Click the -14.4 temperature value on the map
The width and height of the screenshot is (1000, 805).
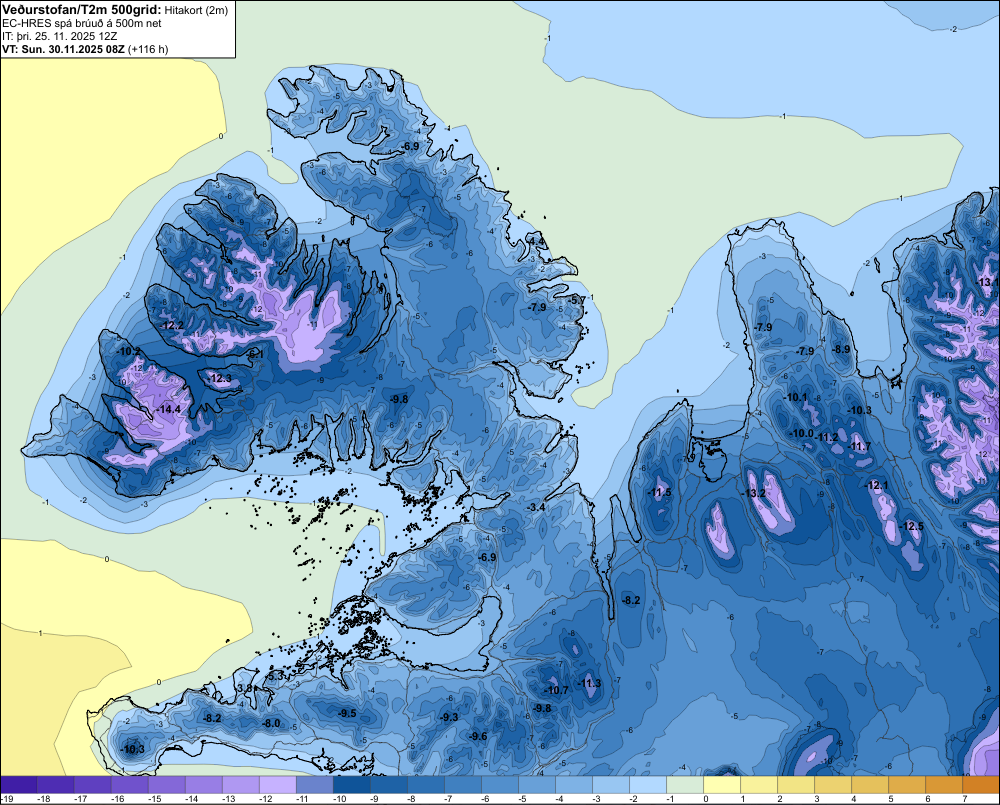click(168, 410)
